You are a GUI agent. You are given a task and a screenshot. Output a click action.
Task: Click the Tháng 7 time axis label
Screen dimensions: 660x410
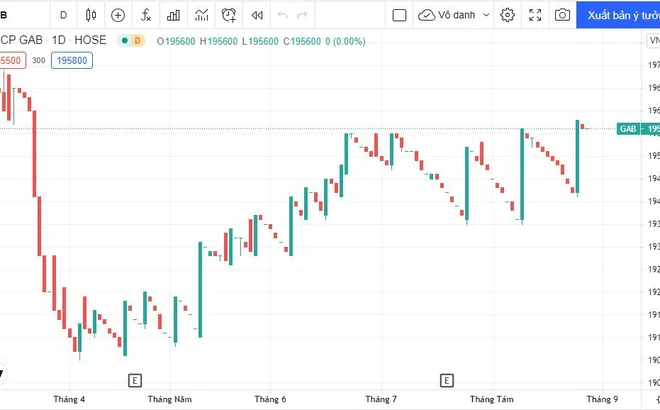click(x=381, y=399)
